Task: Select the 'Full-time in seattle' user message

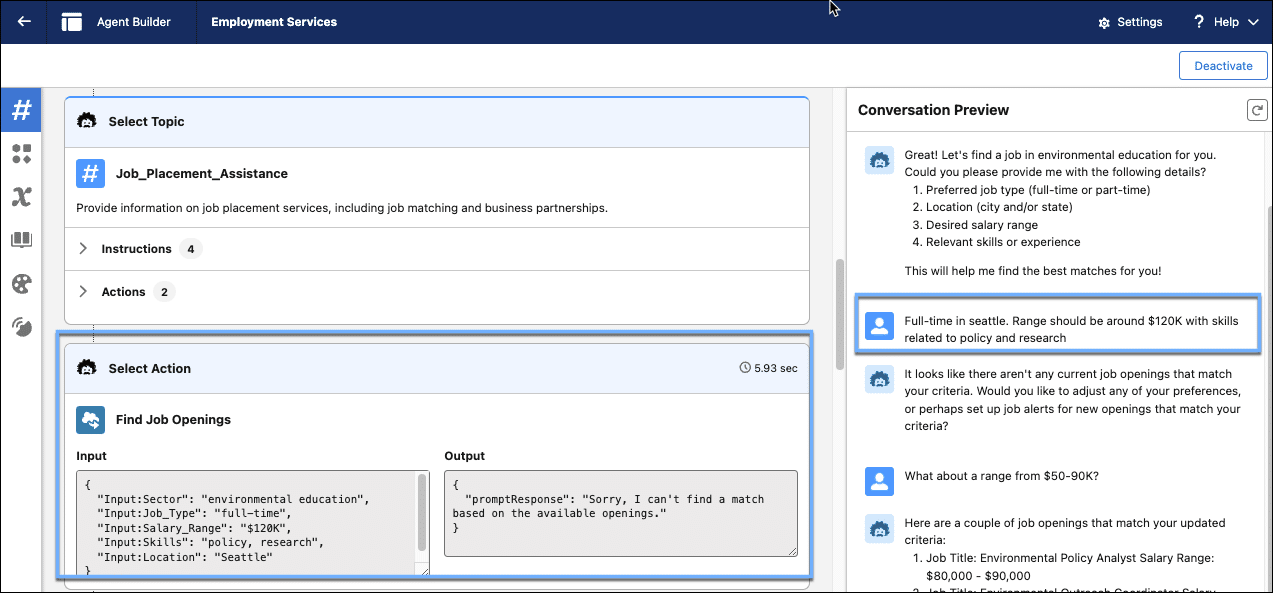Action: click(x=1071, y=329)
